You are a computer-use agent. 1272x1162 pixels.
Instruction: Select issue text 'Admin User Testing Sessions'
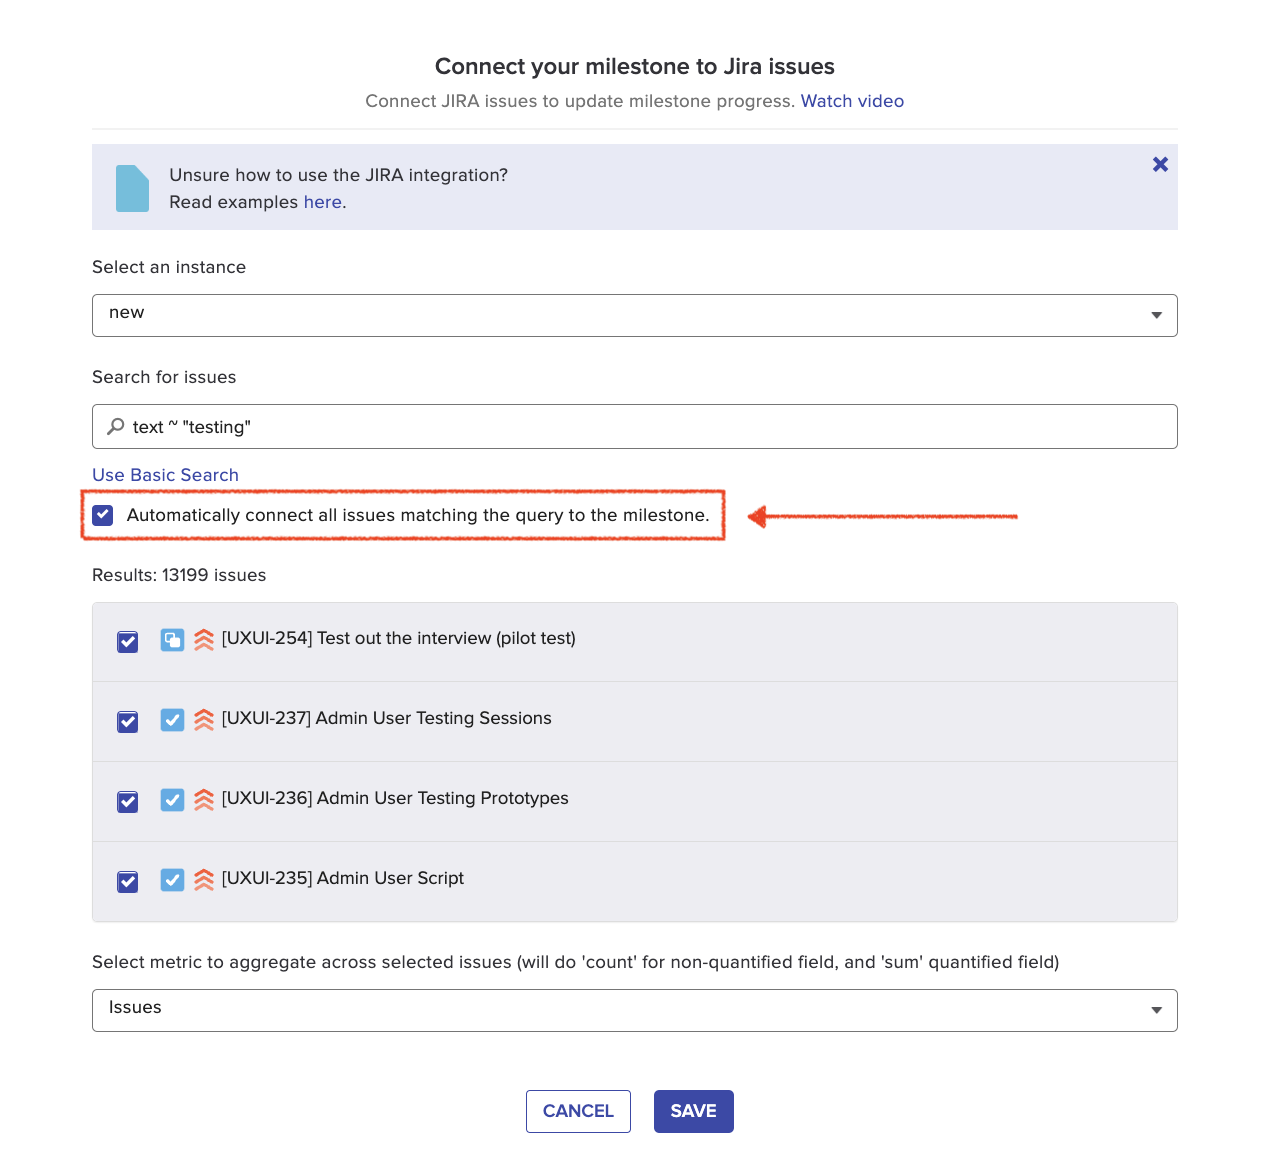tap(434, 718)
